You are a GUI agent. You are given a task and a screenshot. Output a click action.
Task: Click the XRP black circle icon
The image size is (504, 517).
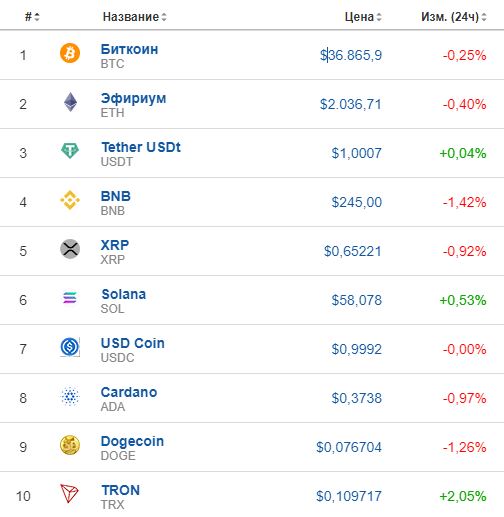(x=70, y=249)
